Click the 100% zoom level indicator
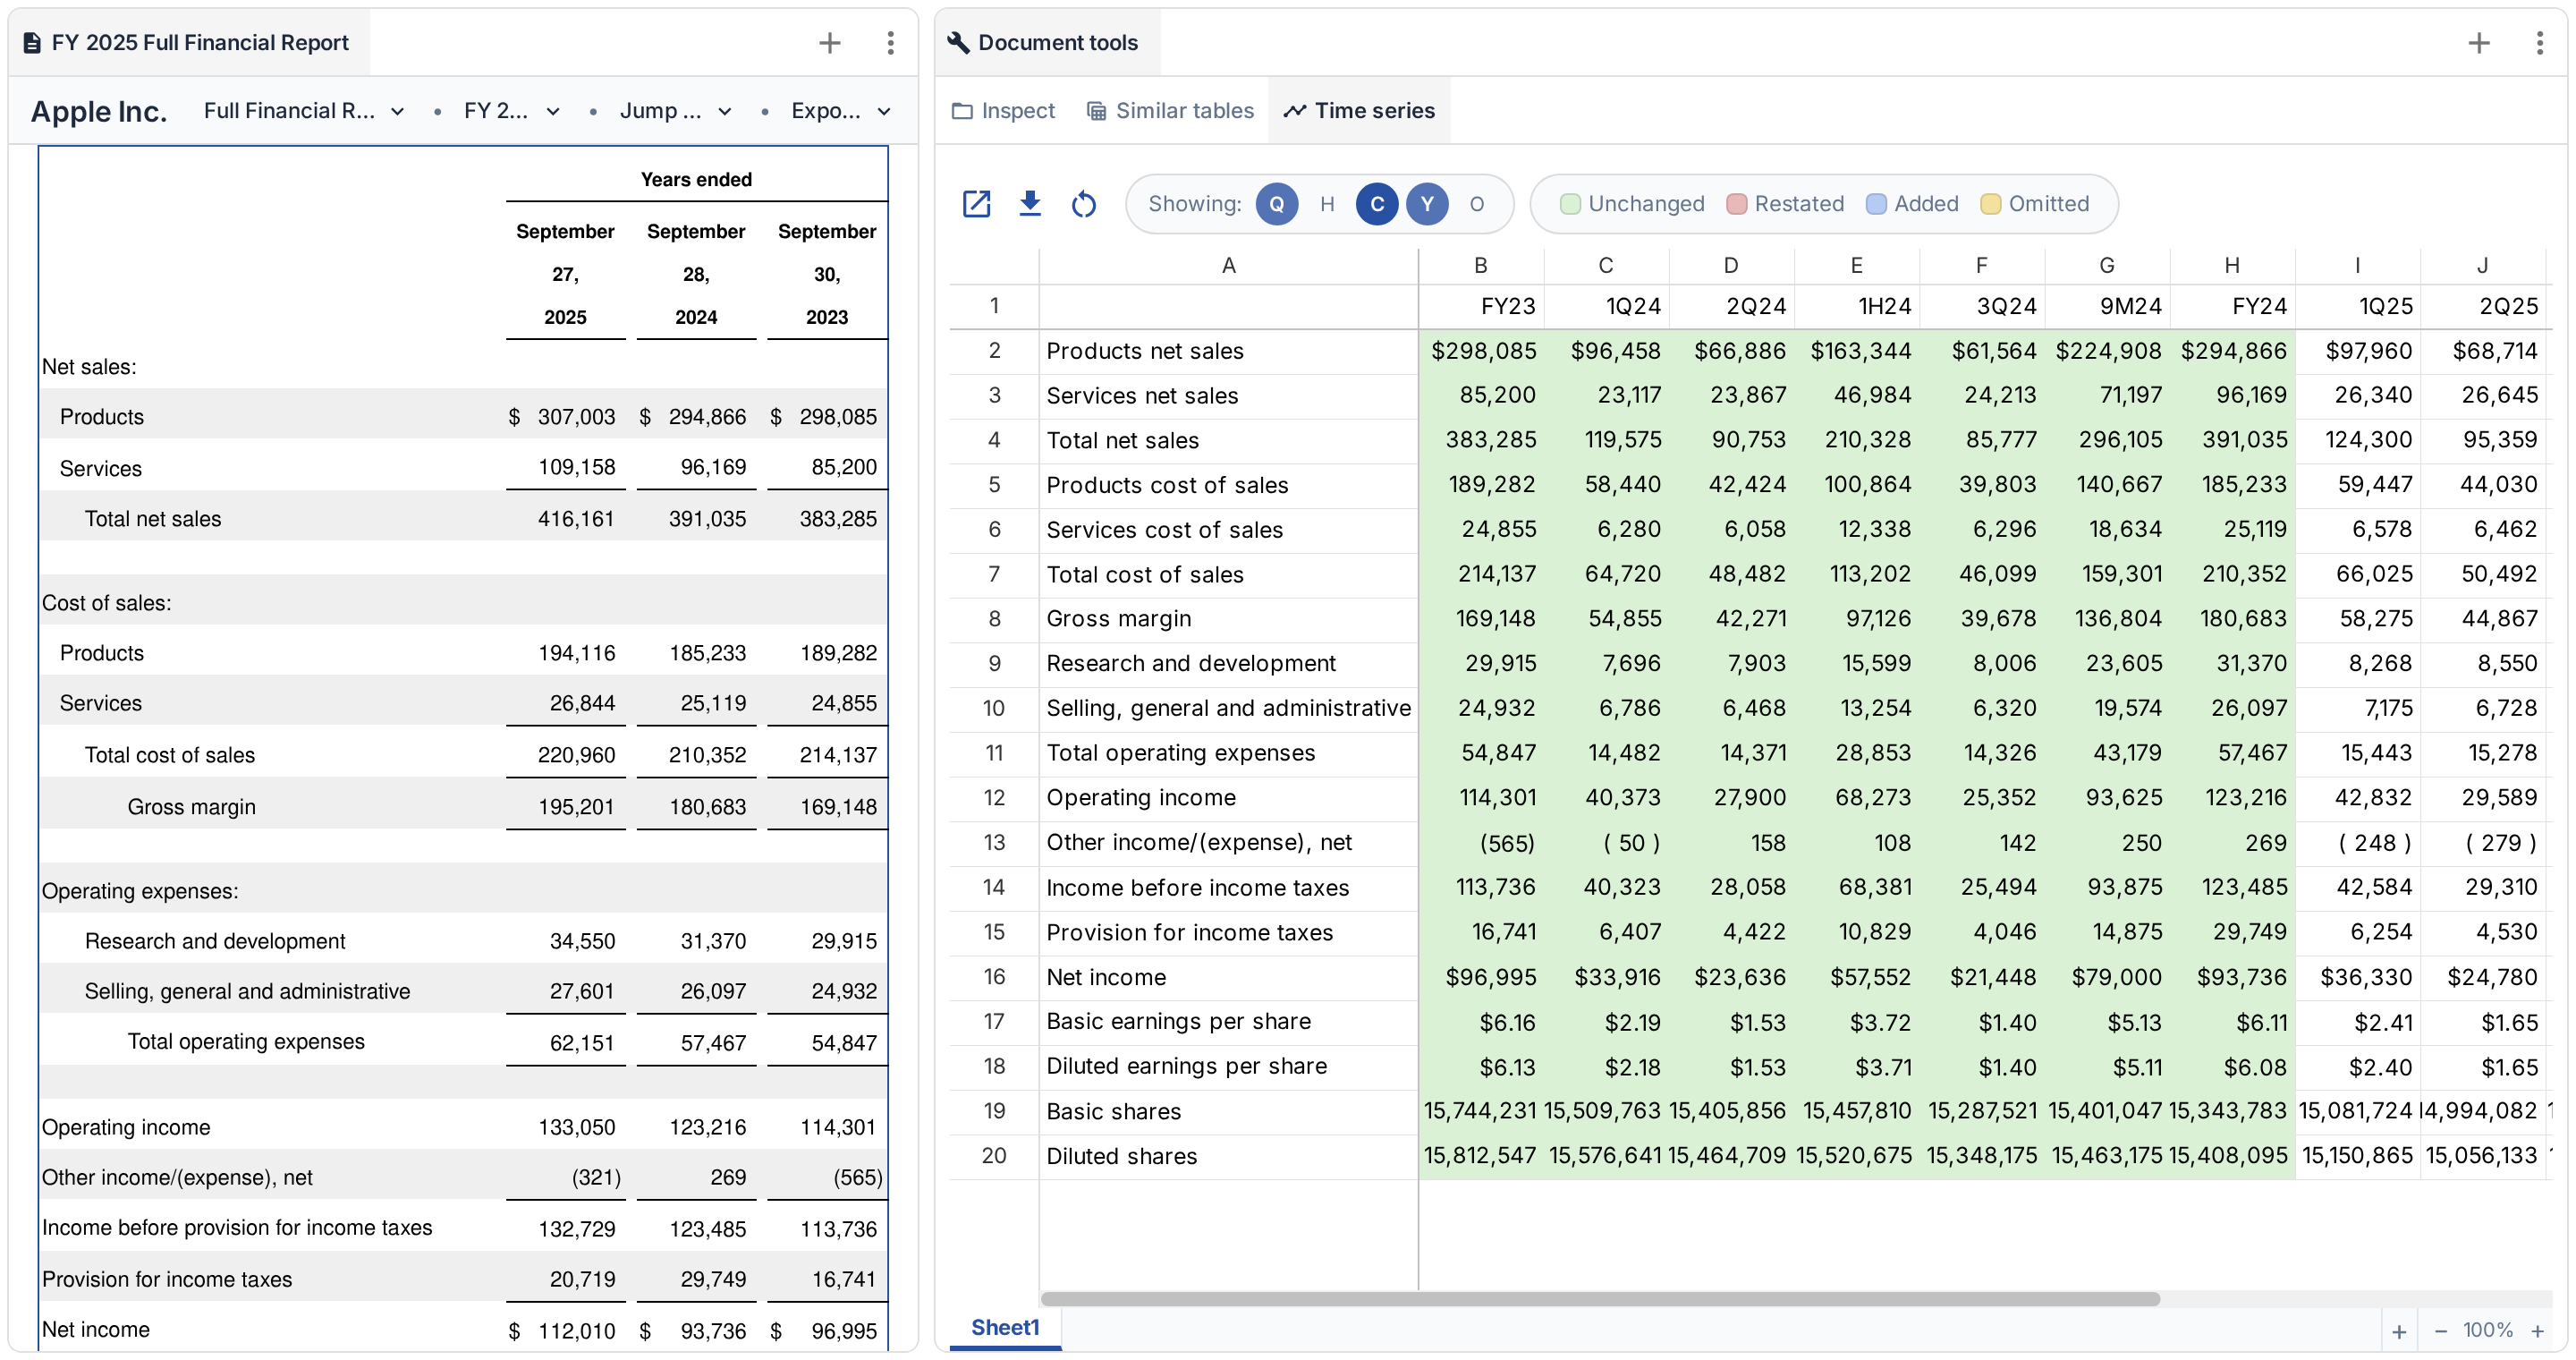 click(x=2487, y=1330)
